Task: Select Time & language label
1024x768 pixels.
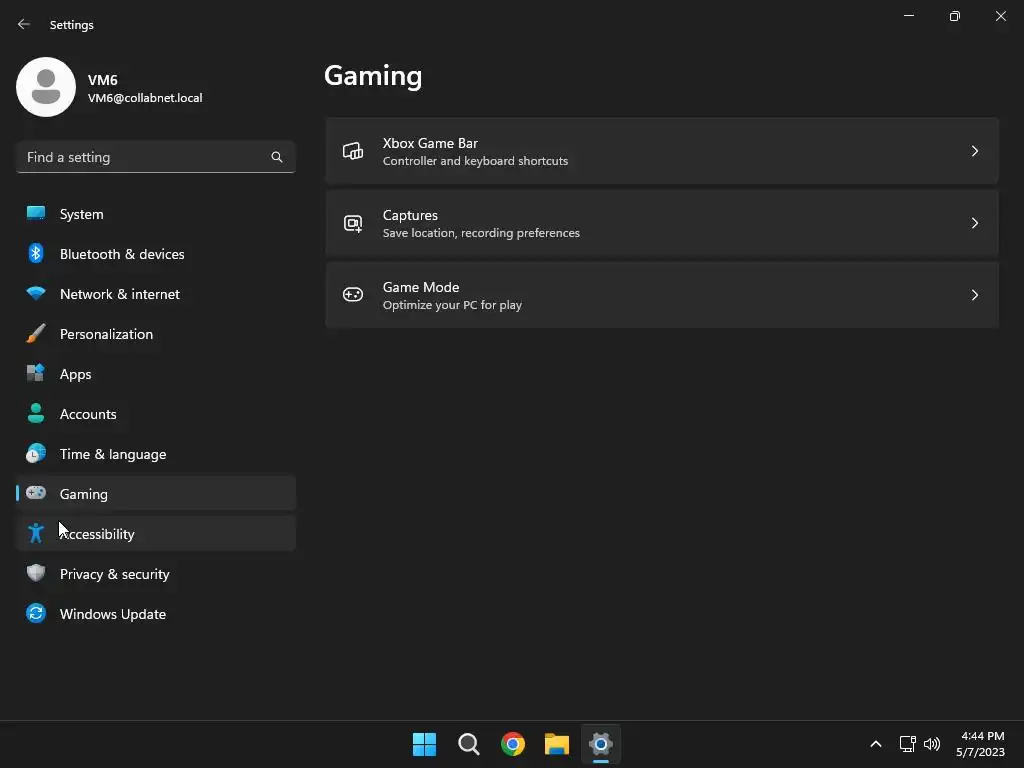Action: tap(113, 454)
